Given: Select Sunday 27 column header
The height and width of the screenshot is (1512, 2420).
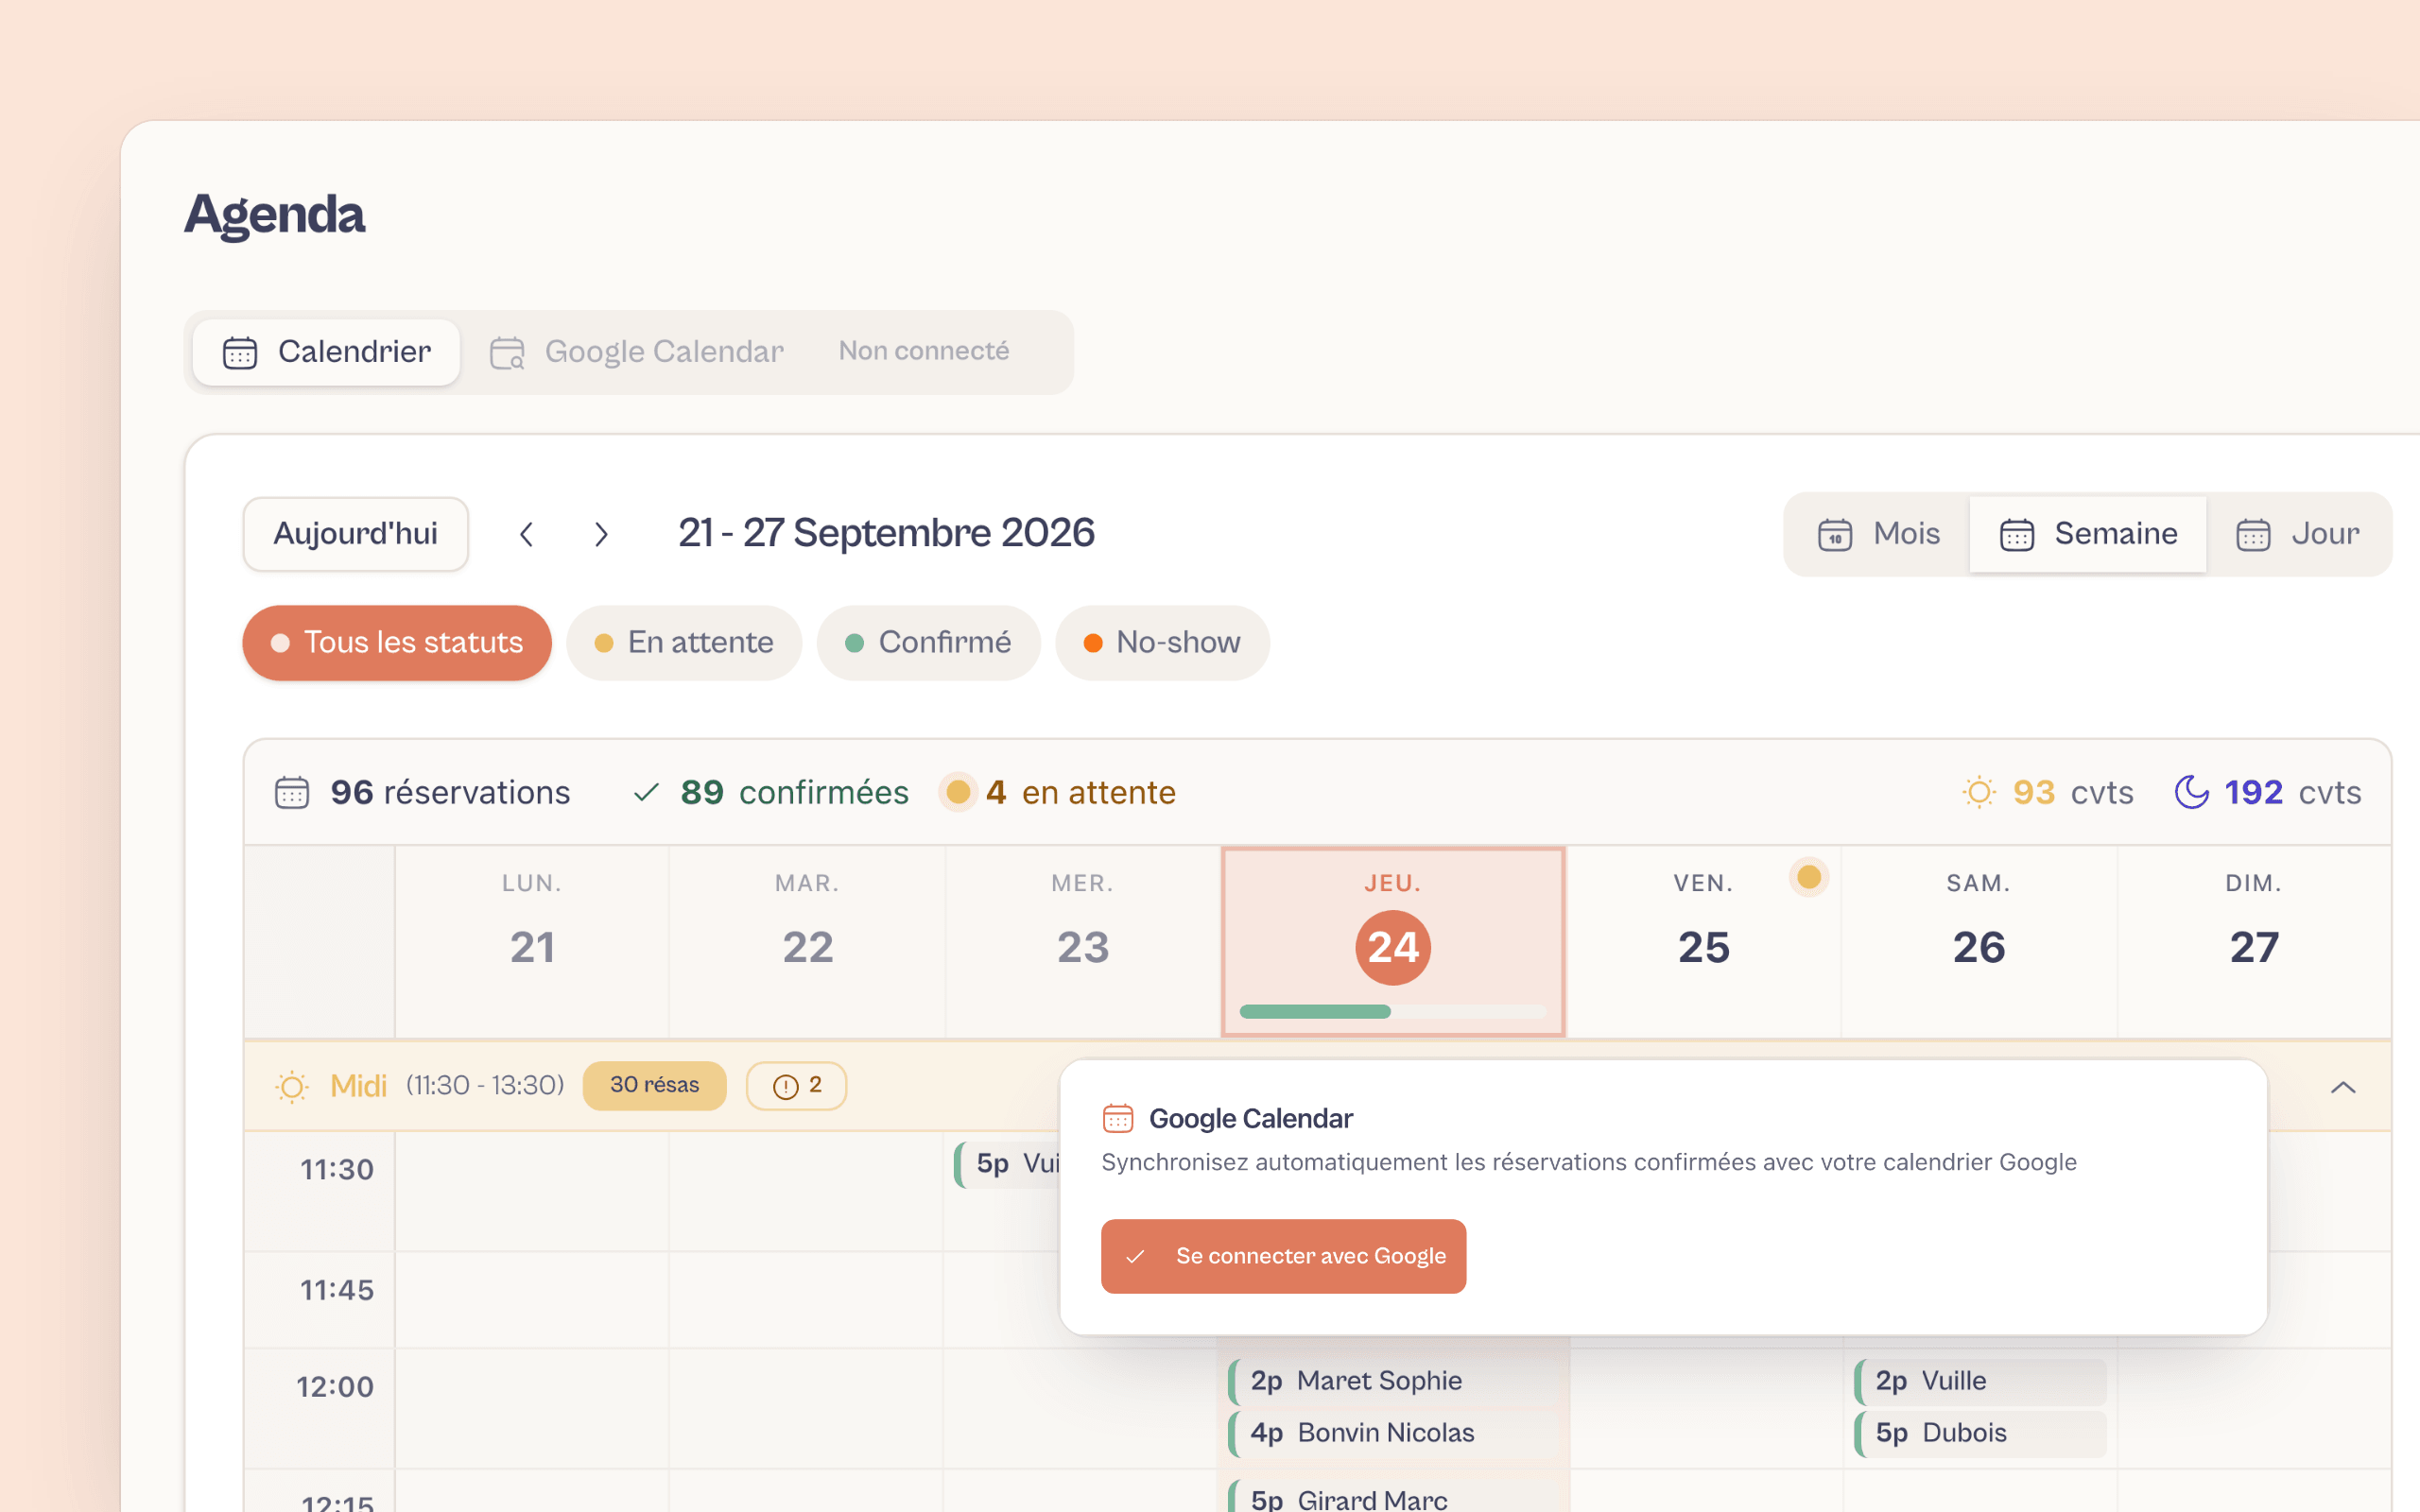Looking at the screenshot, I should coord(2254,941).
